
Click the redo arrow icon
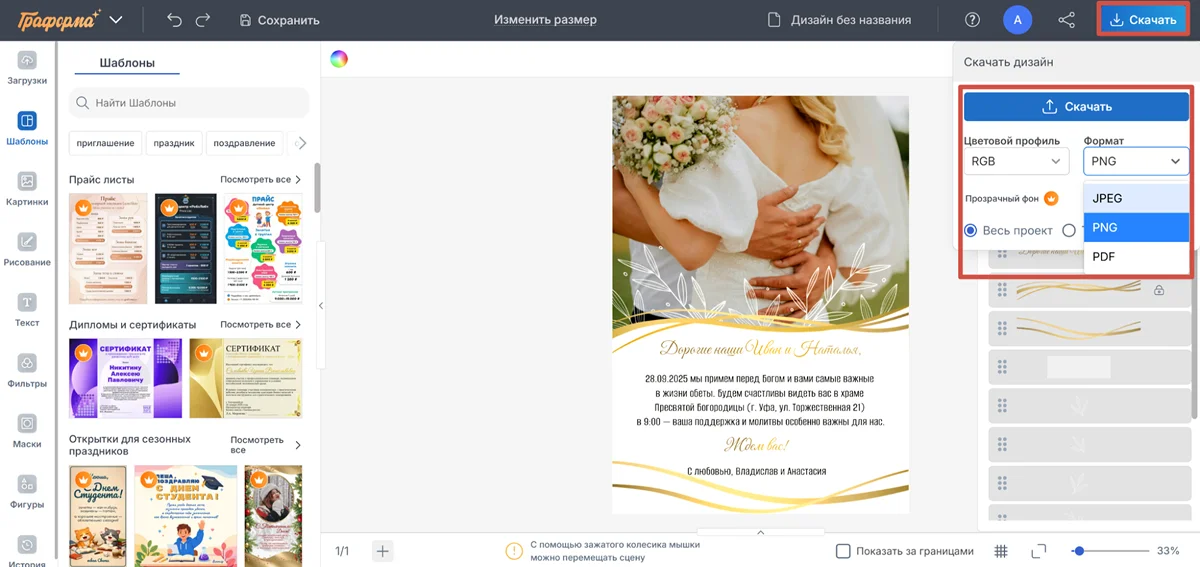[203, 20]
